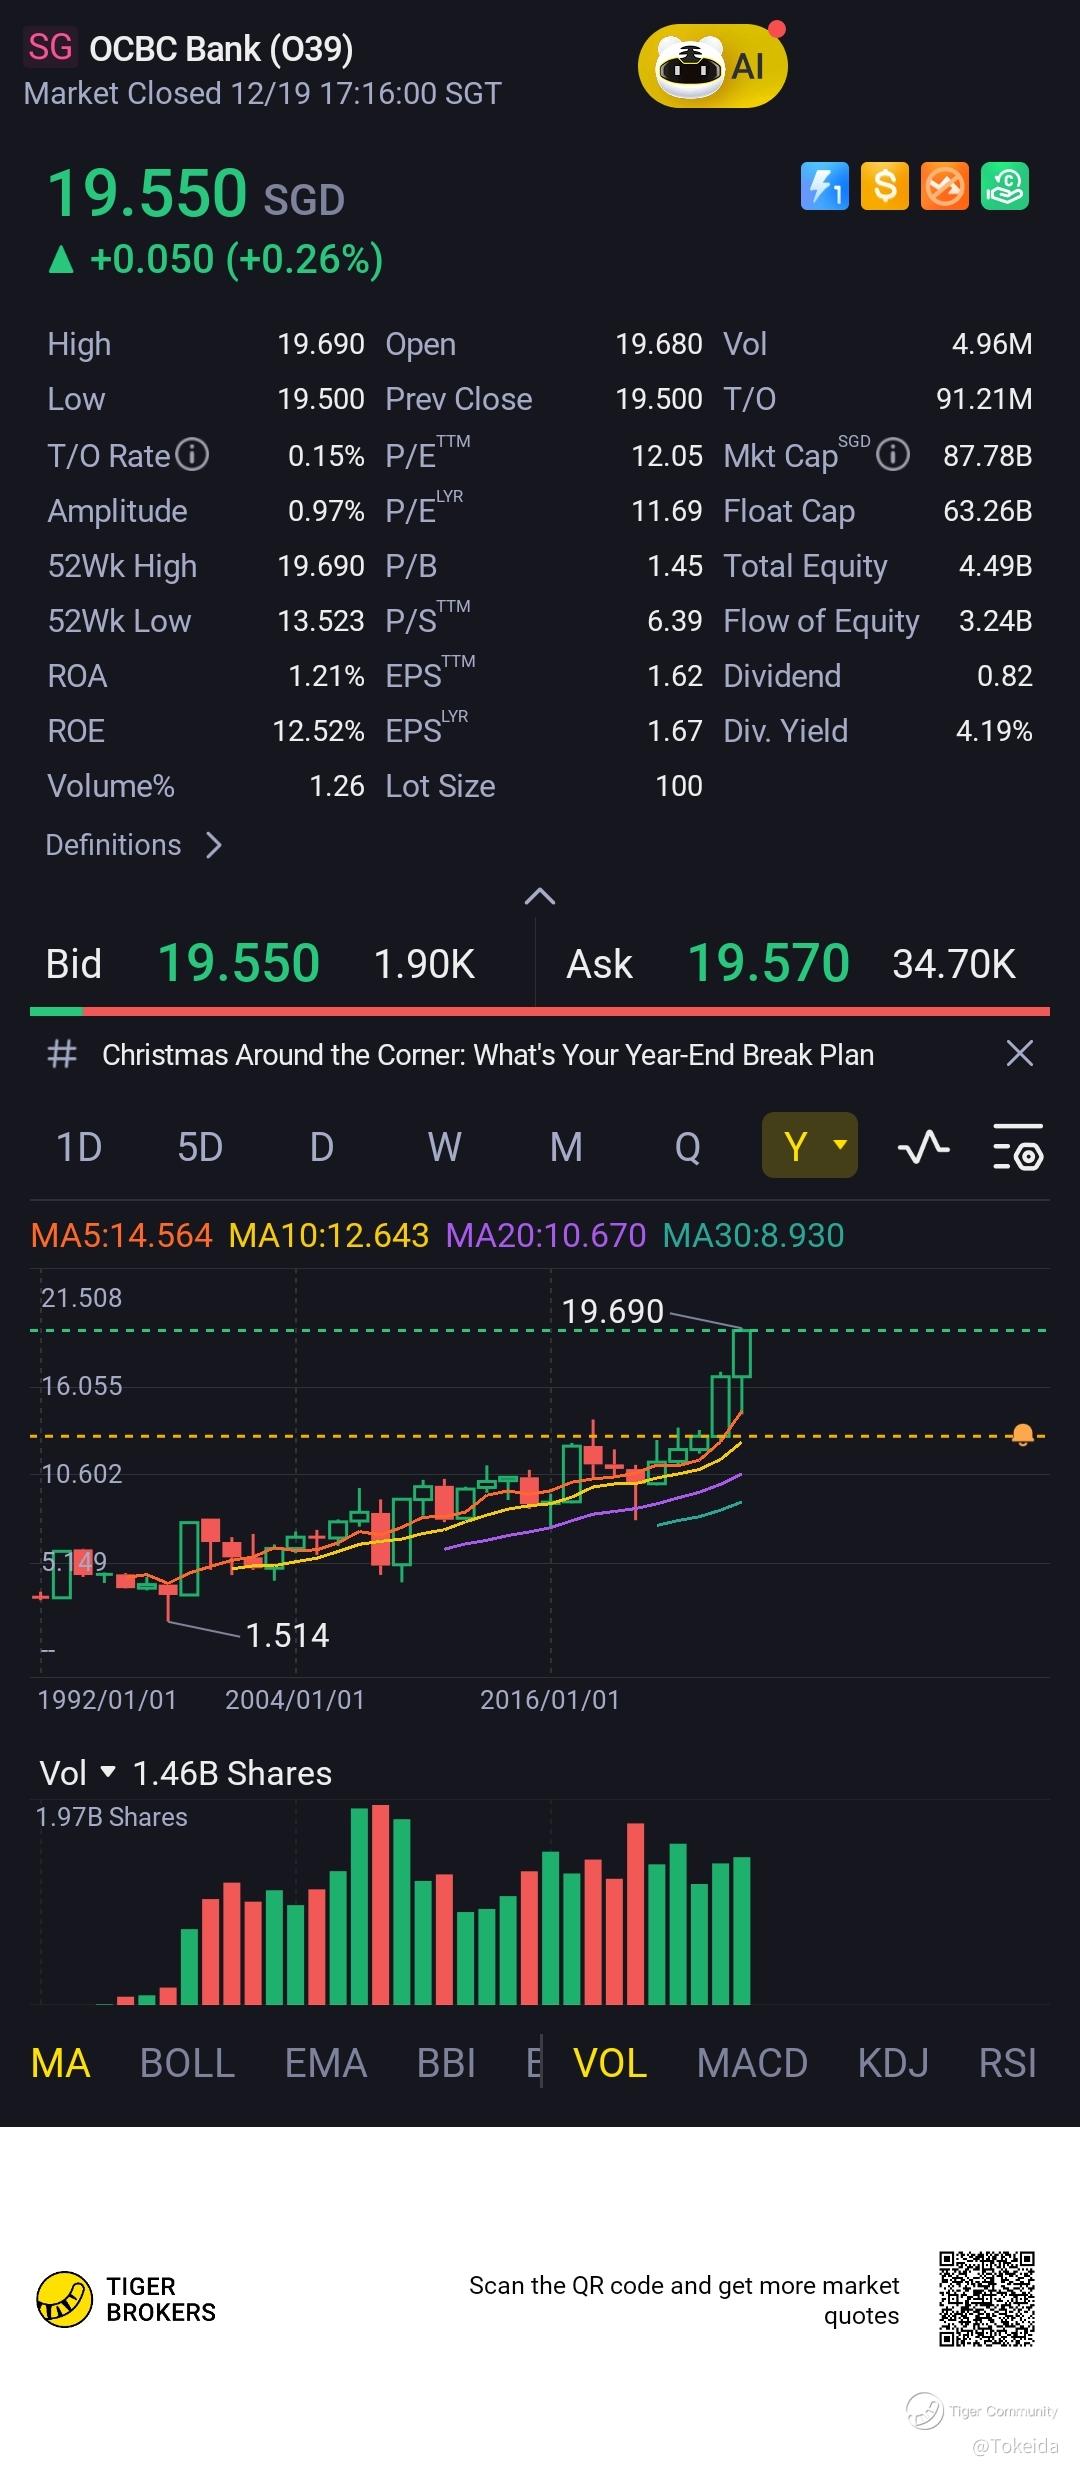
Task: Tap the yellow dollar sign icon
Action: pyautogui.click(x=885, y=186)
